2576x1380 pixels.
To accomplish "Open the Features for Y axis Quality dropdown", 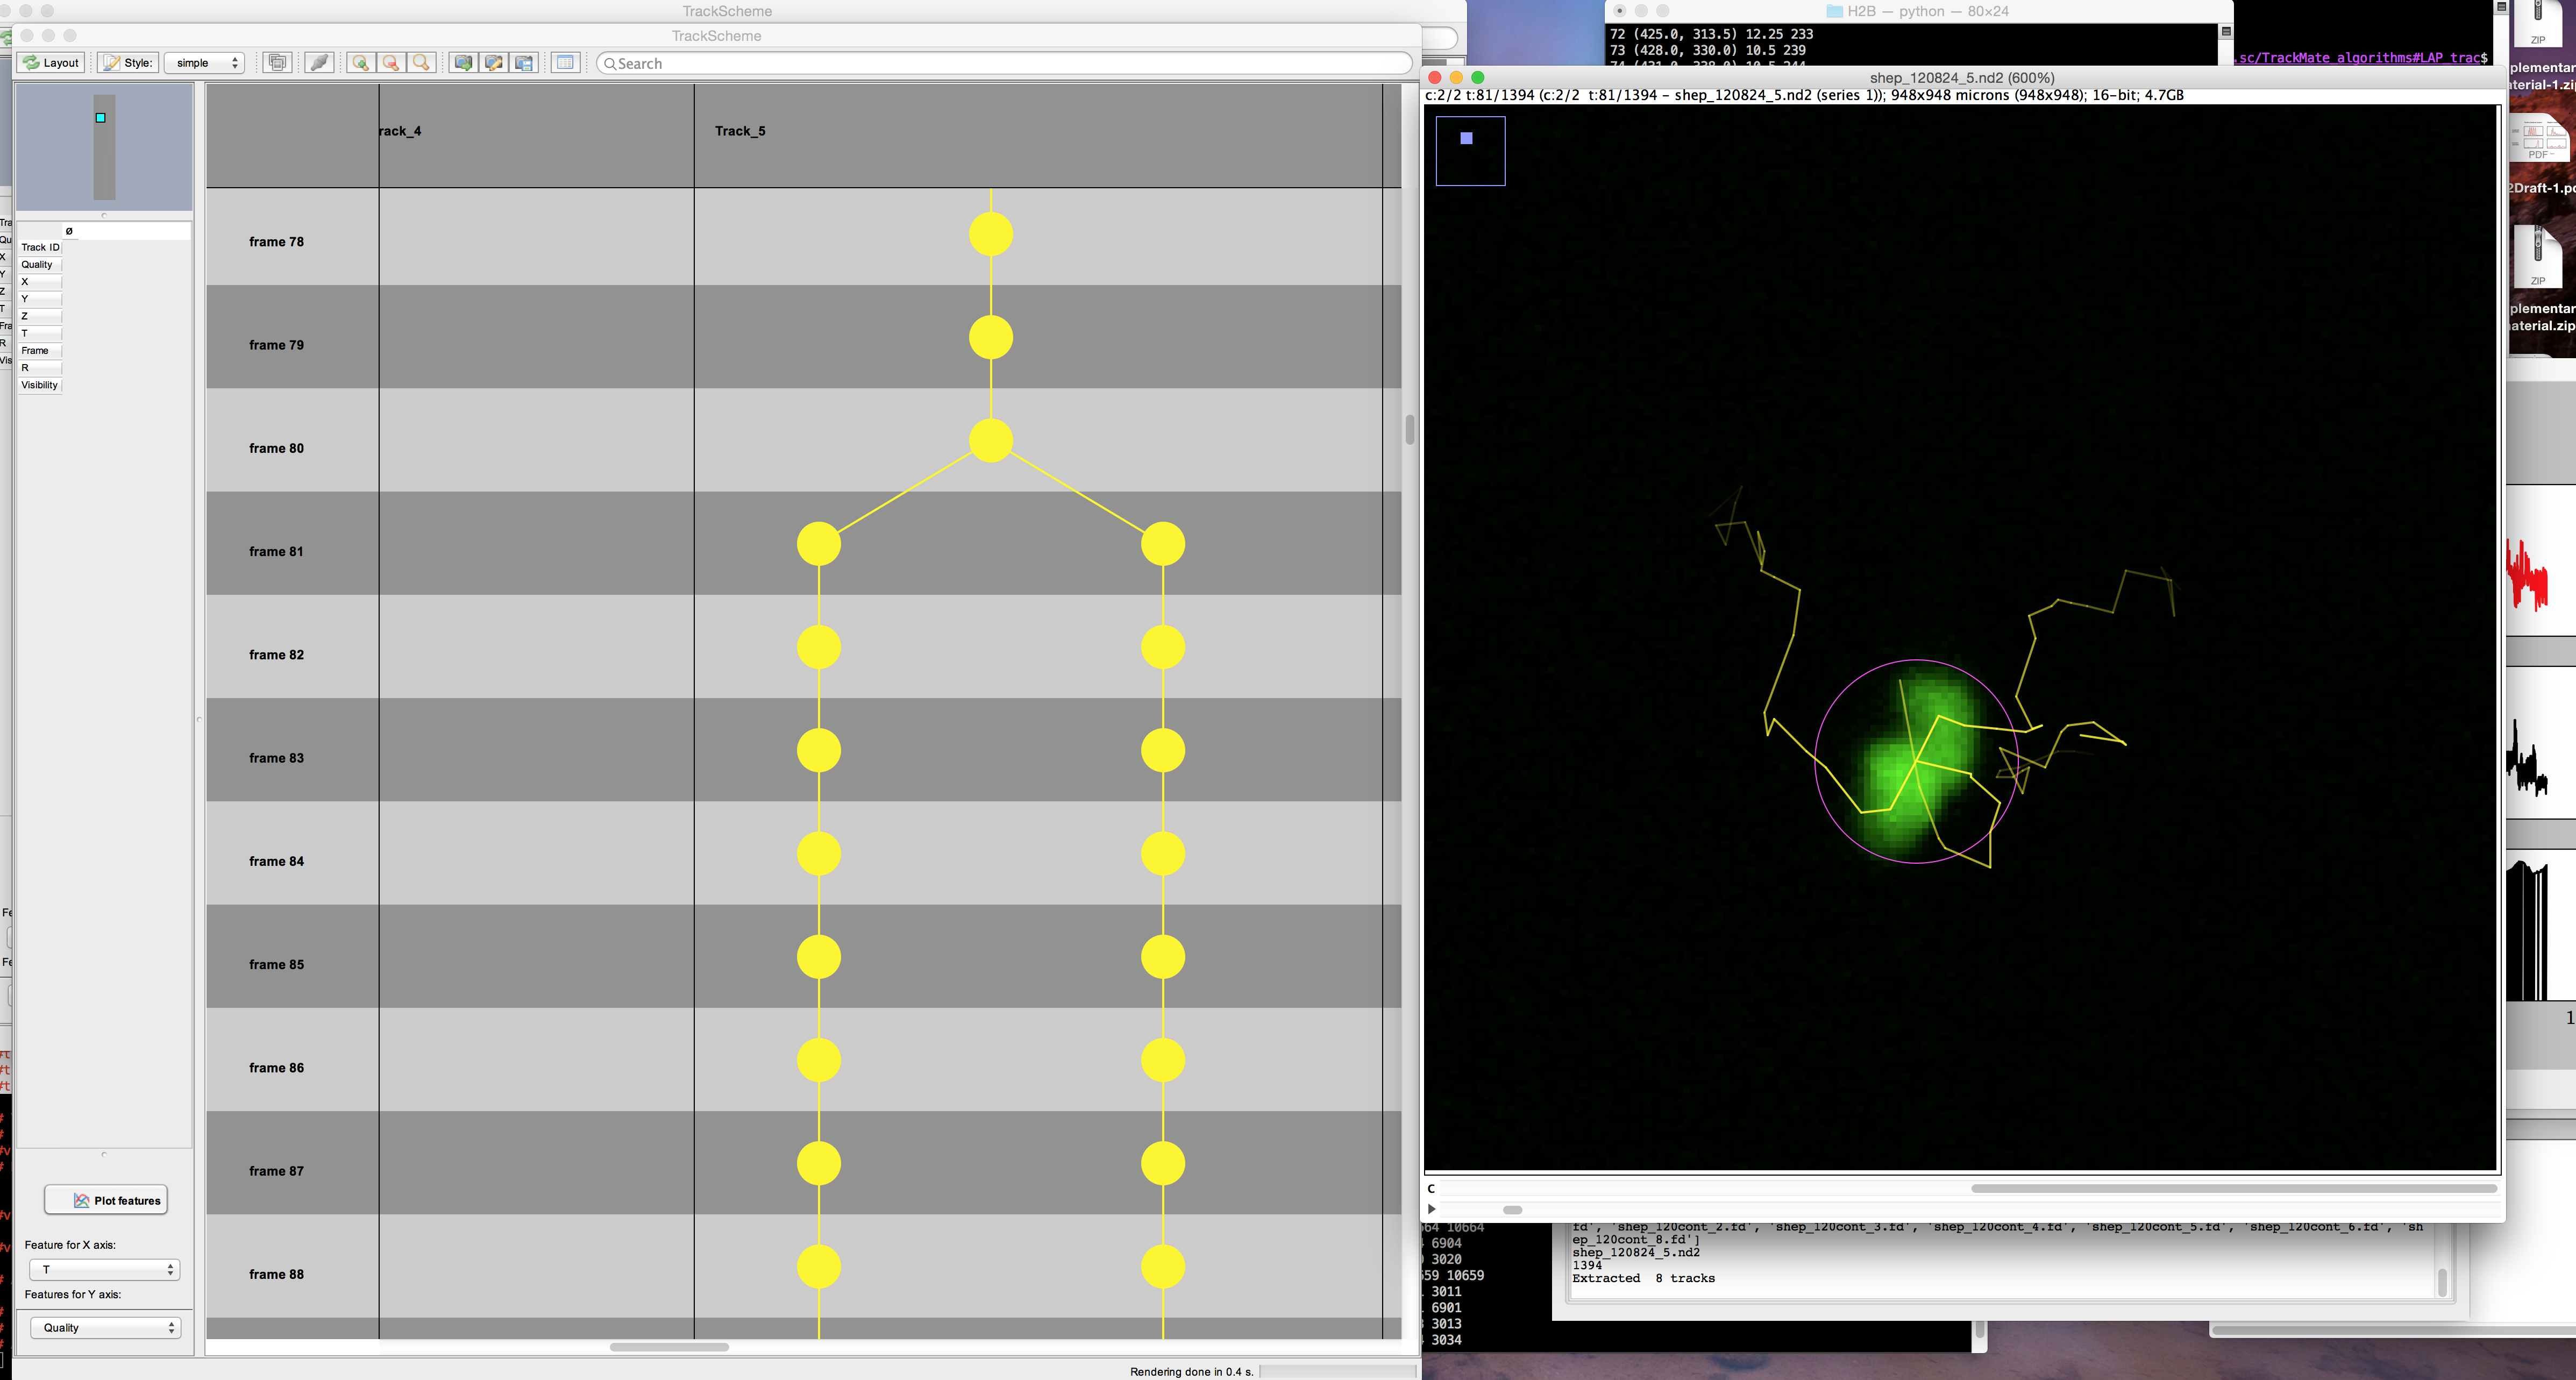I will coord(104,1327).
